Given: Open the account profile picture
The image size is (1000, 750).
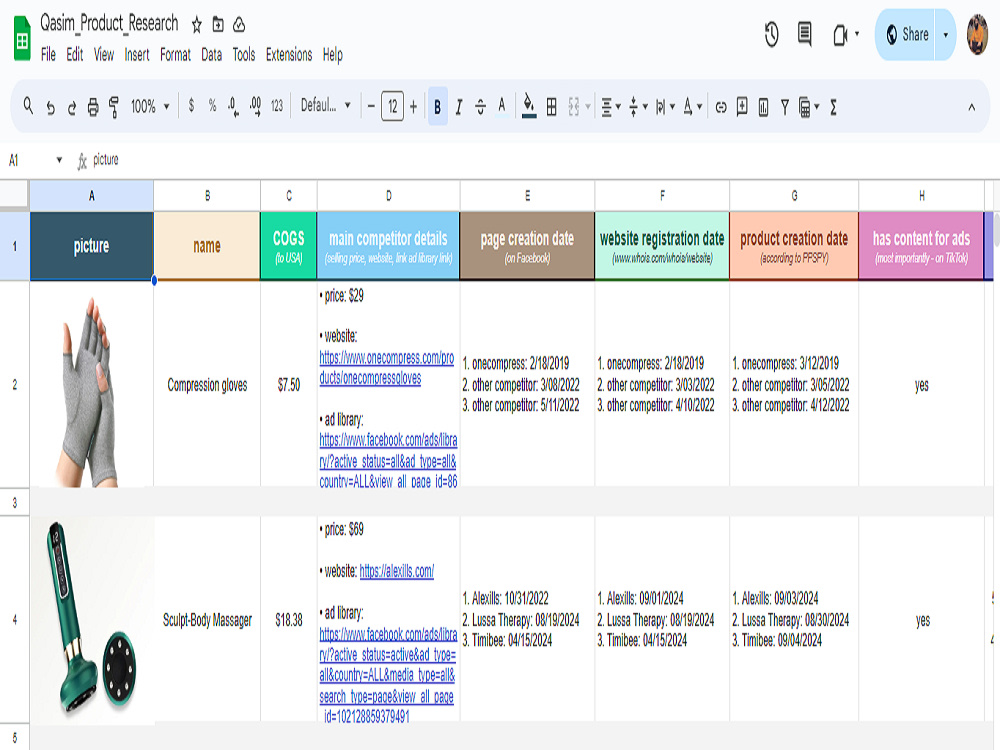Looking at the screenshot, I should (x=977, y=35).
